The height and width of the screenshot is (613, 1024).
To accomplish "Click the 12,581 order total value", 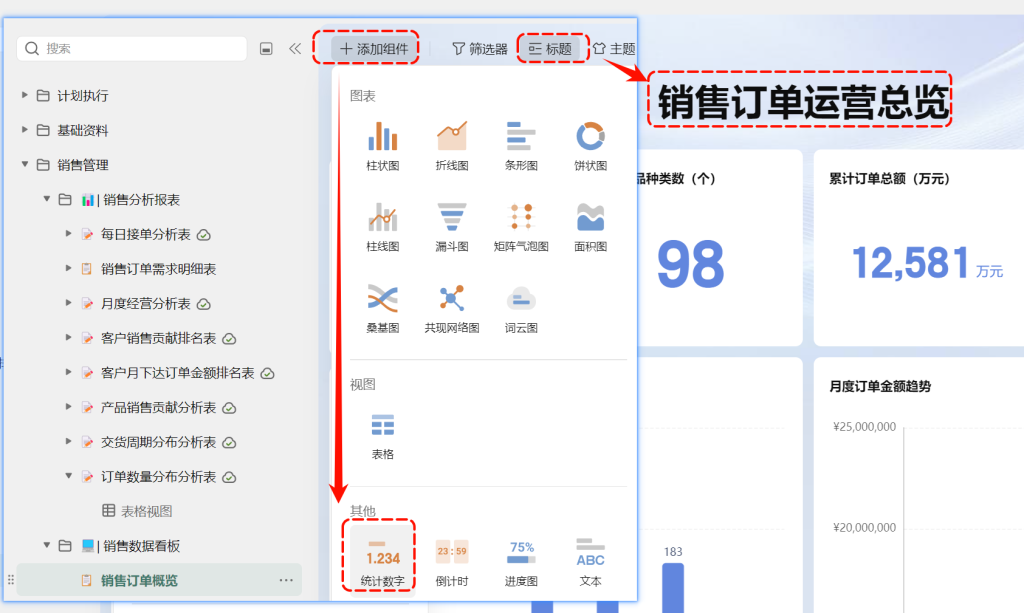I will pyautogui.click(x=910, y=262).
